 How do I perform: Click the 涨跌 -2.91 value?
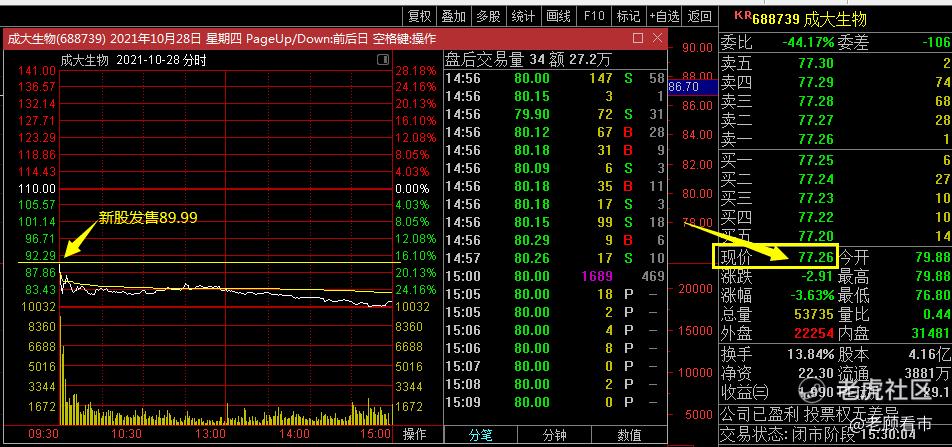(x=817, y=277)
